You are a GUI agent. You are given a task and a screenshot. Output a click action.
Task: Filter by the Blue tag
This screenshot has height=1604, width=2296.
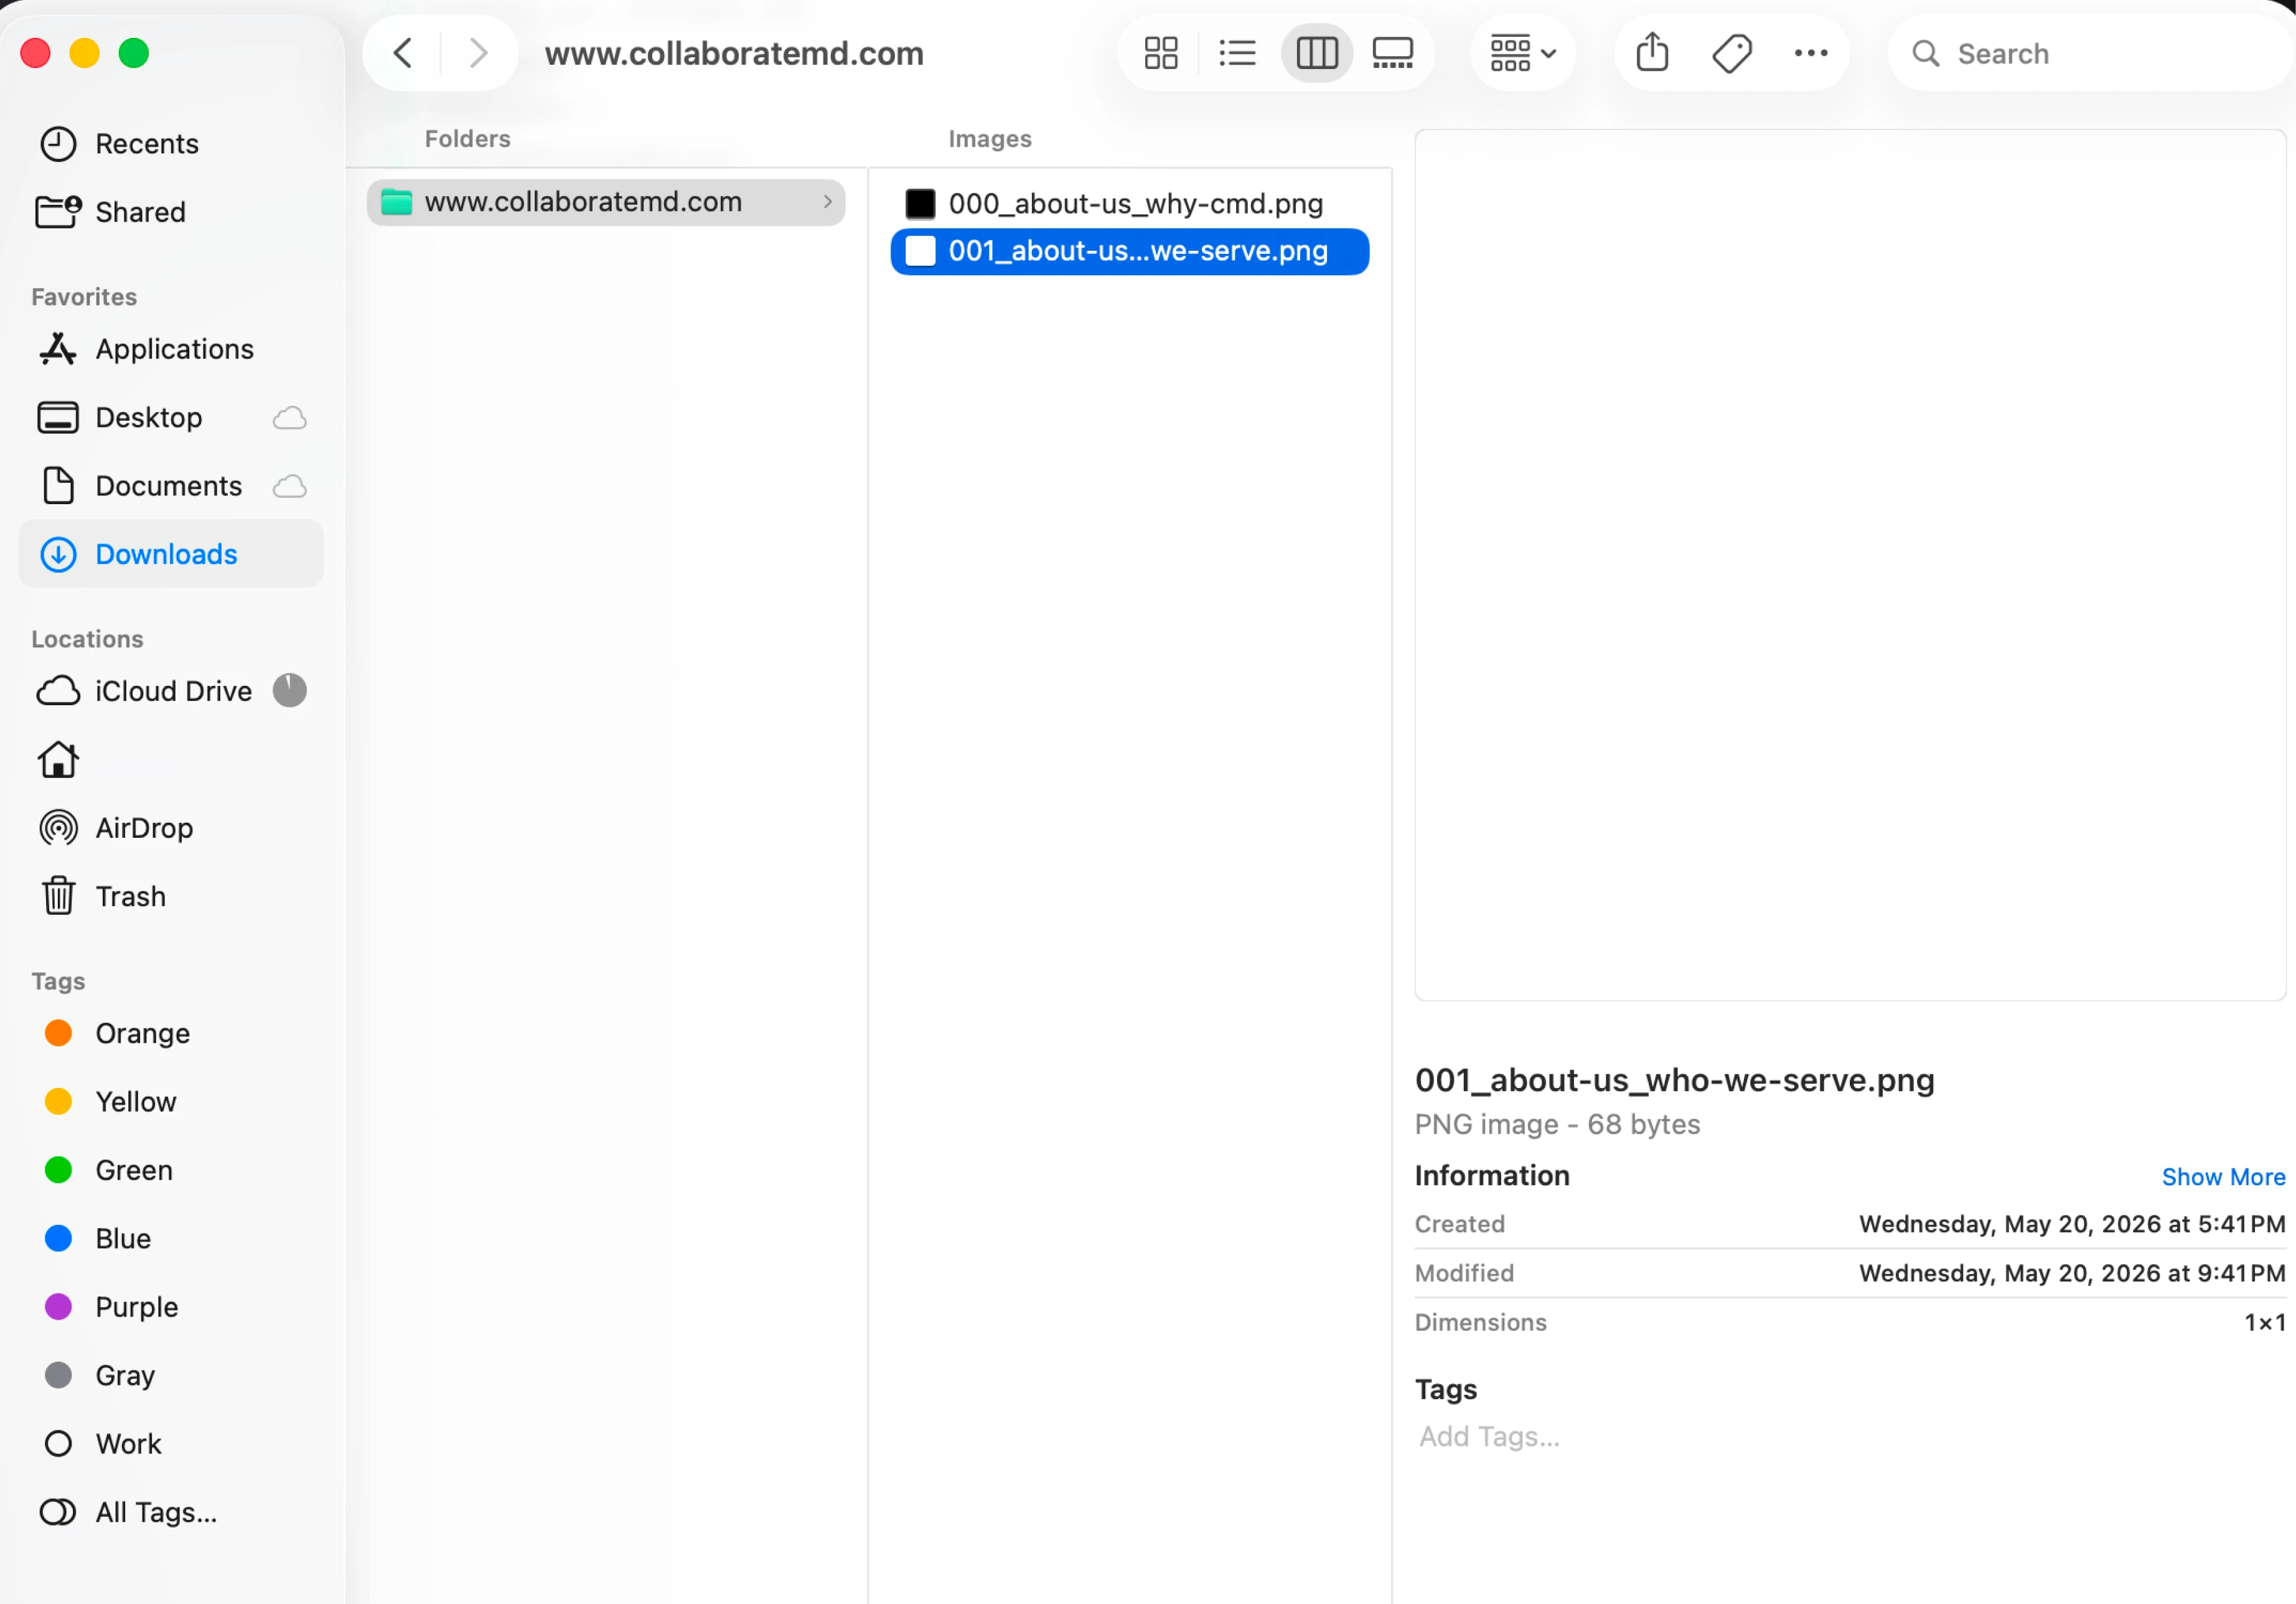point(170,1239)
